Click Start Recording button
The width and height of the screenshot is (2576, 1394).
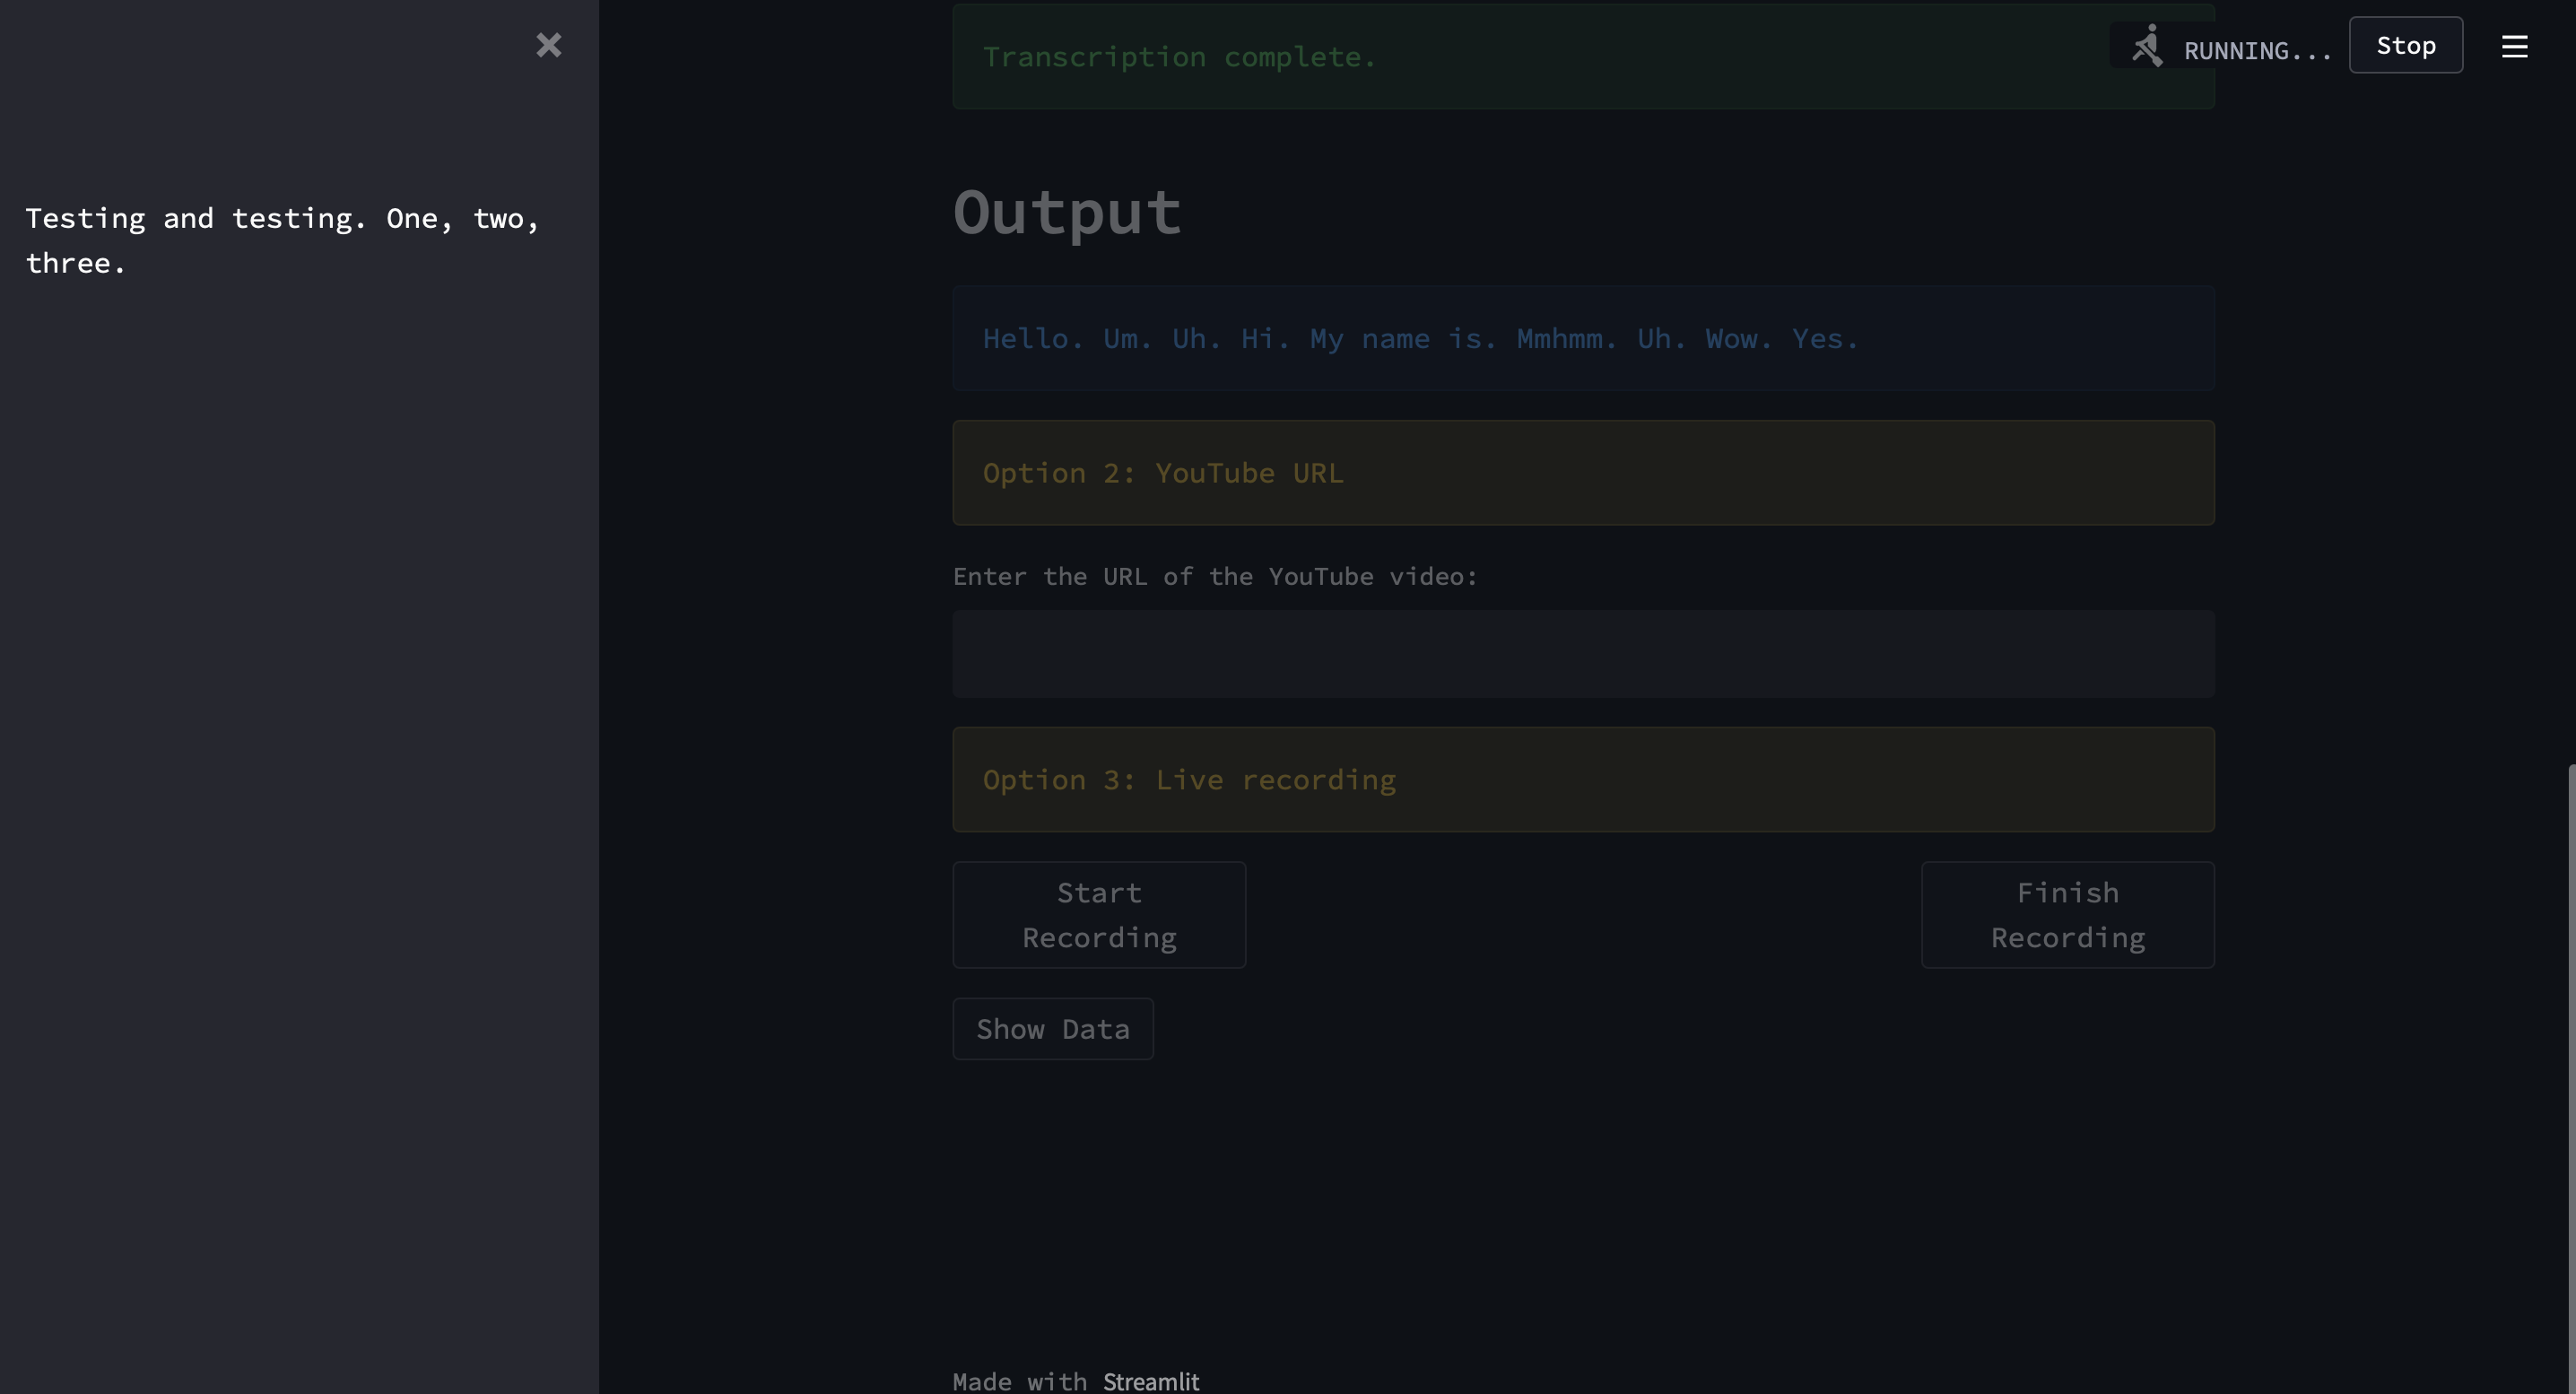1099,914
